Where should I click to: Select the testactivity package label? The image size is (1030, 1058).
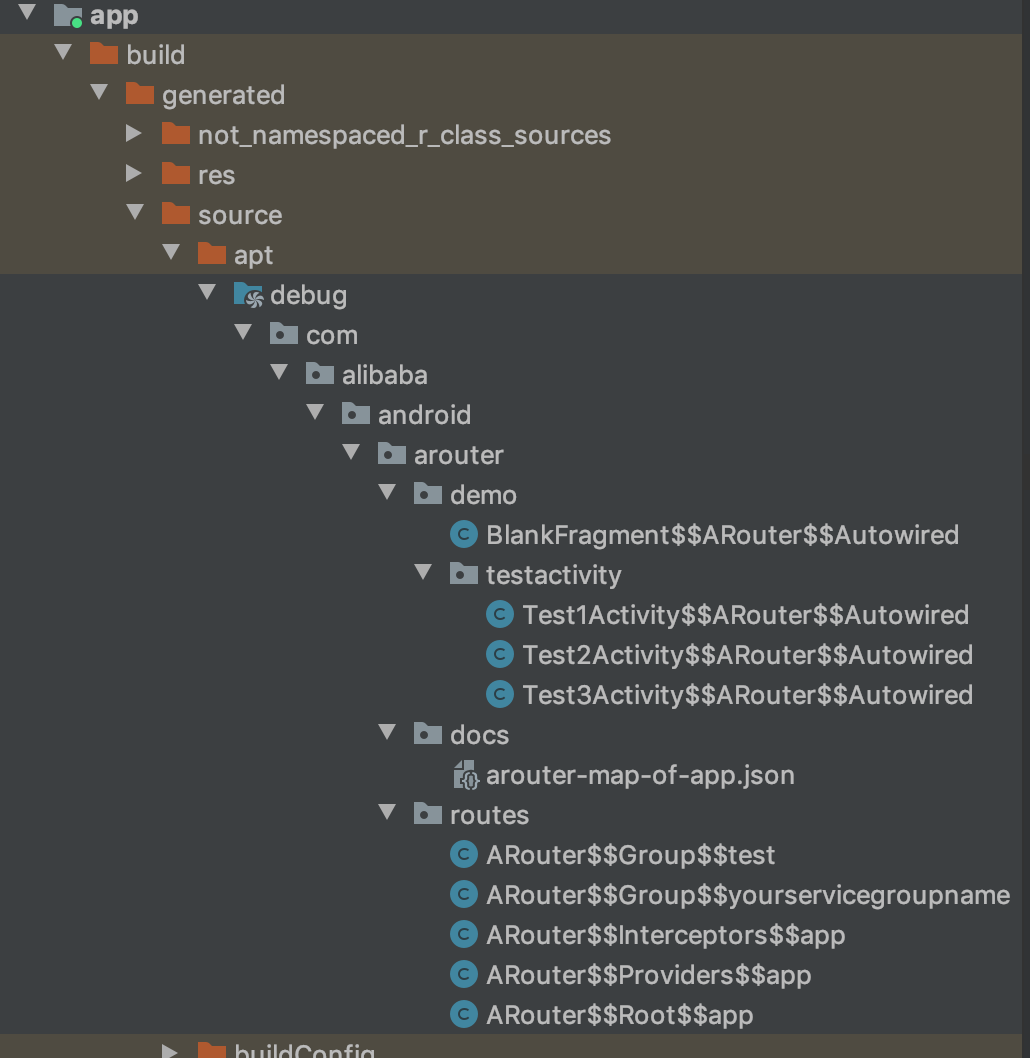coord(554,575)
